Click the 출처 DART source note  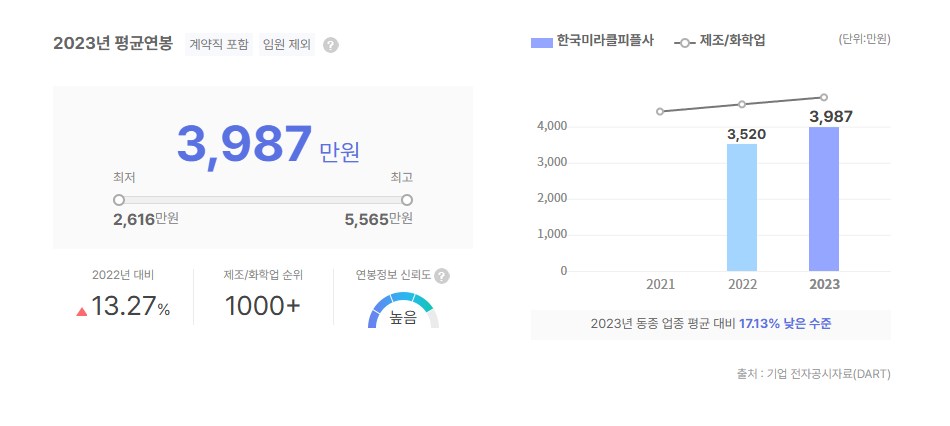coord(814,374)
